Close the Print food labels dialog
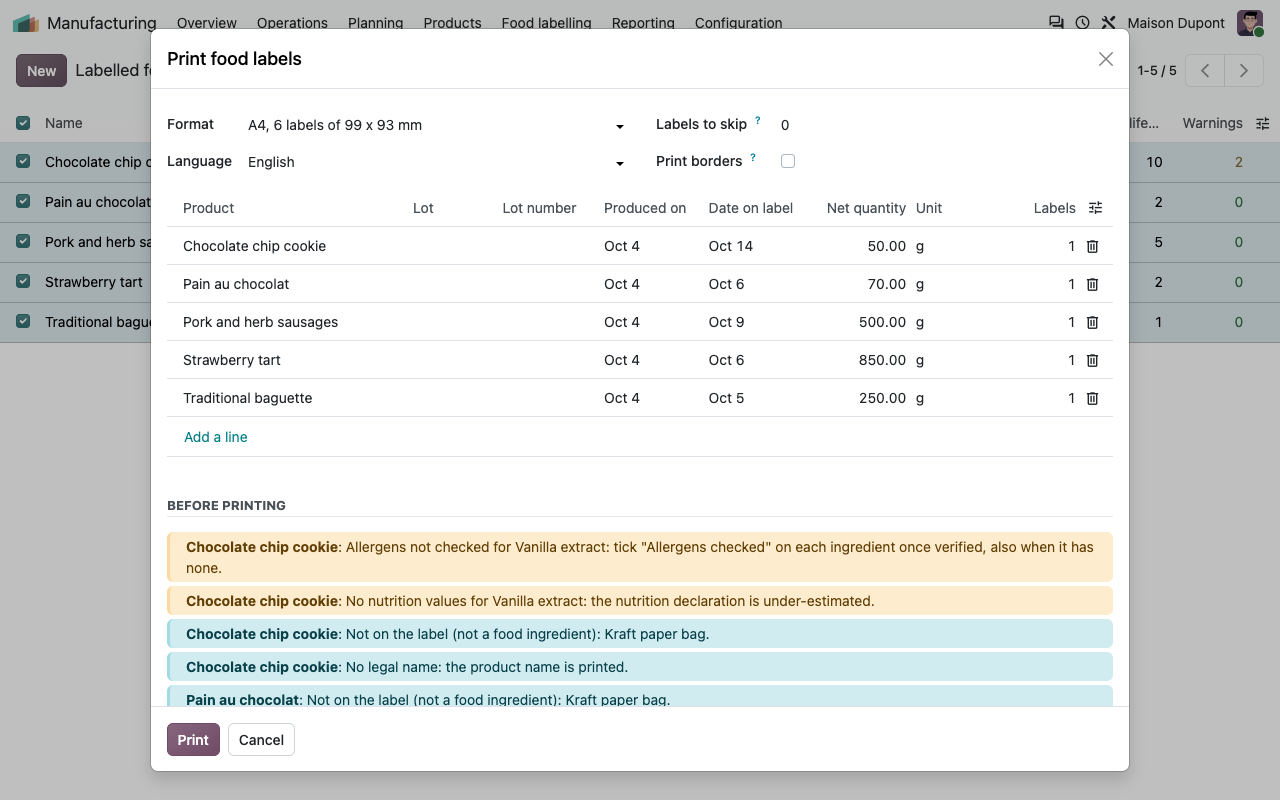1280x800 pixels. tap(1105, 59)
